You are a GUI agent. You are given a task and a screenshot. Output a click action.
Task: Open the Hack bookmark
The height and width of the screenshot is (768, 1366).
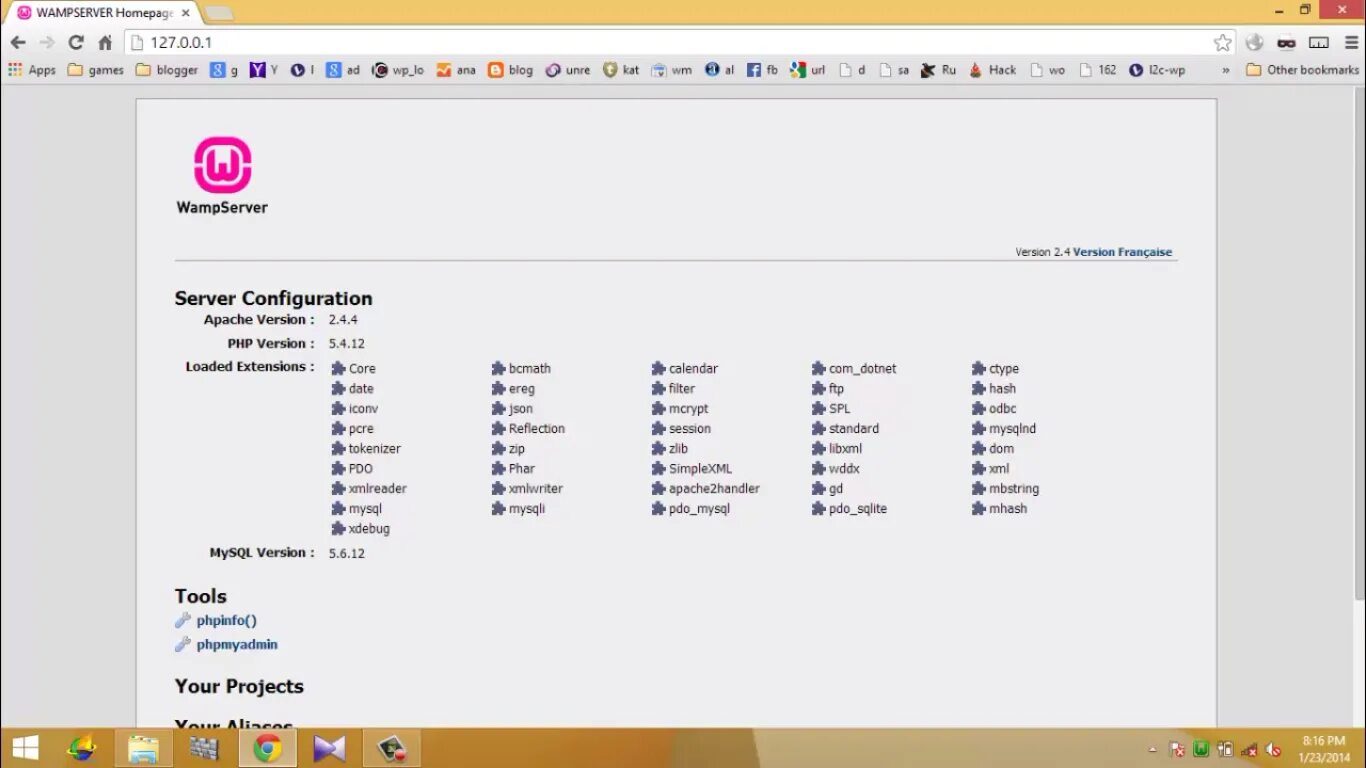pyautogui.click(x=993, y=70)
